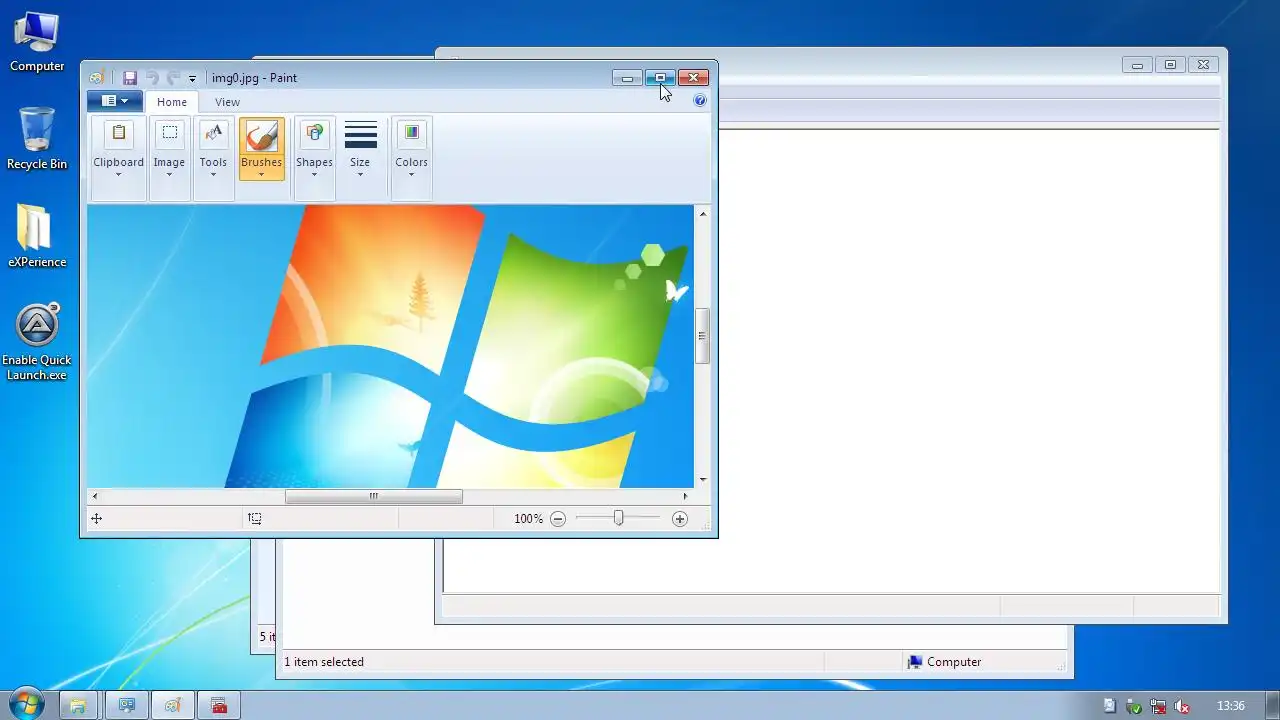Image resolution: width=1280 pixels, height=720 pixels.
Task: Open the blue Paint file menu button
Action: coord(114,101)
